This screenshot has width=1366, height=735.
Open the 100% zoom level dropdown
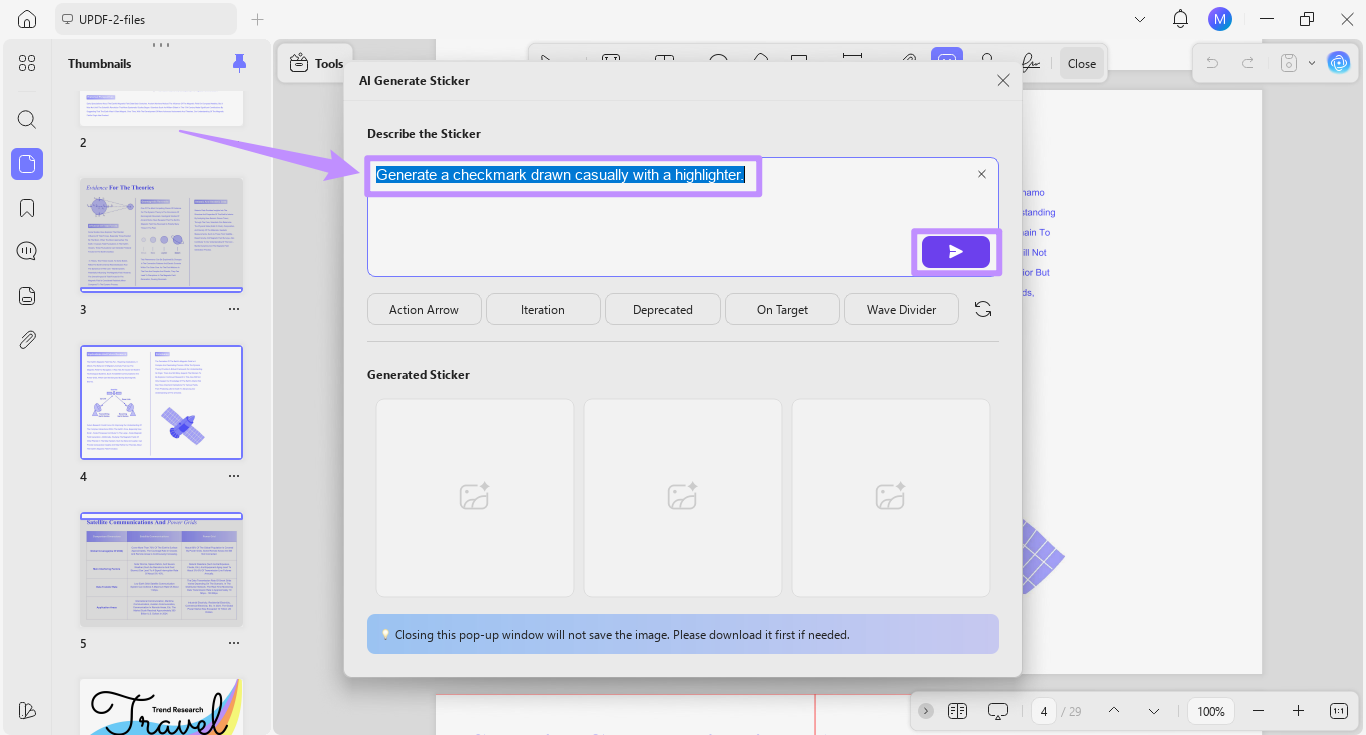point(1211,711)
